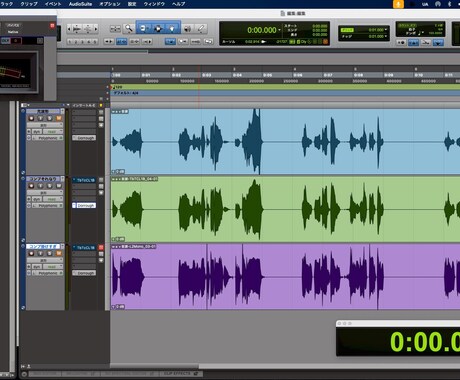Solo the third purple track
The image size is (460, 380).
pyautogui.click(x=50, y=254)
